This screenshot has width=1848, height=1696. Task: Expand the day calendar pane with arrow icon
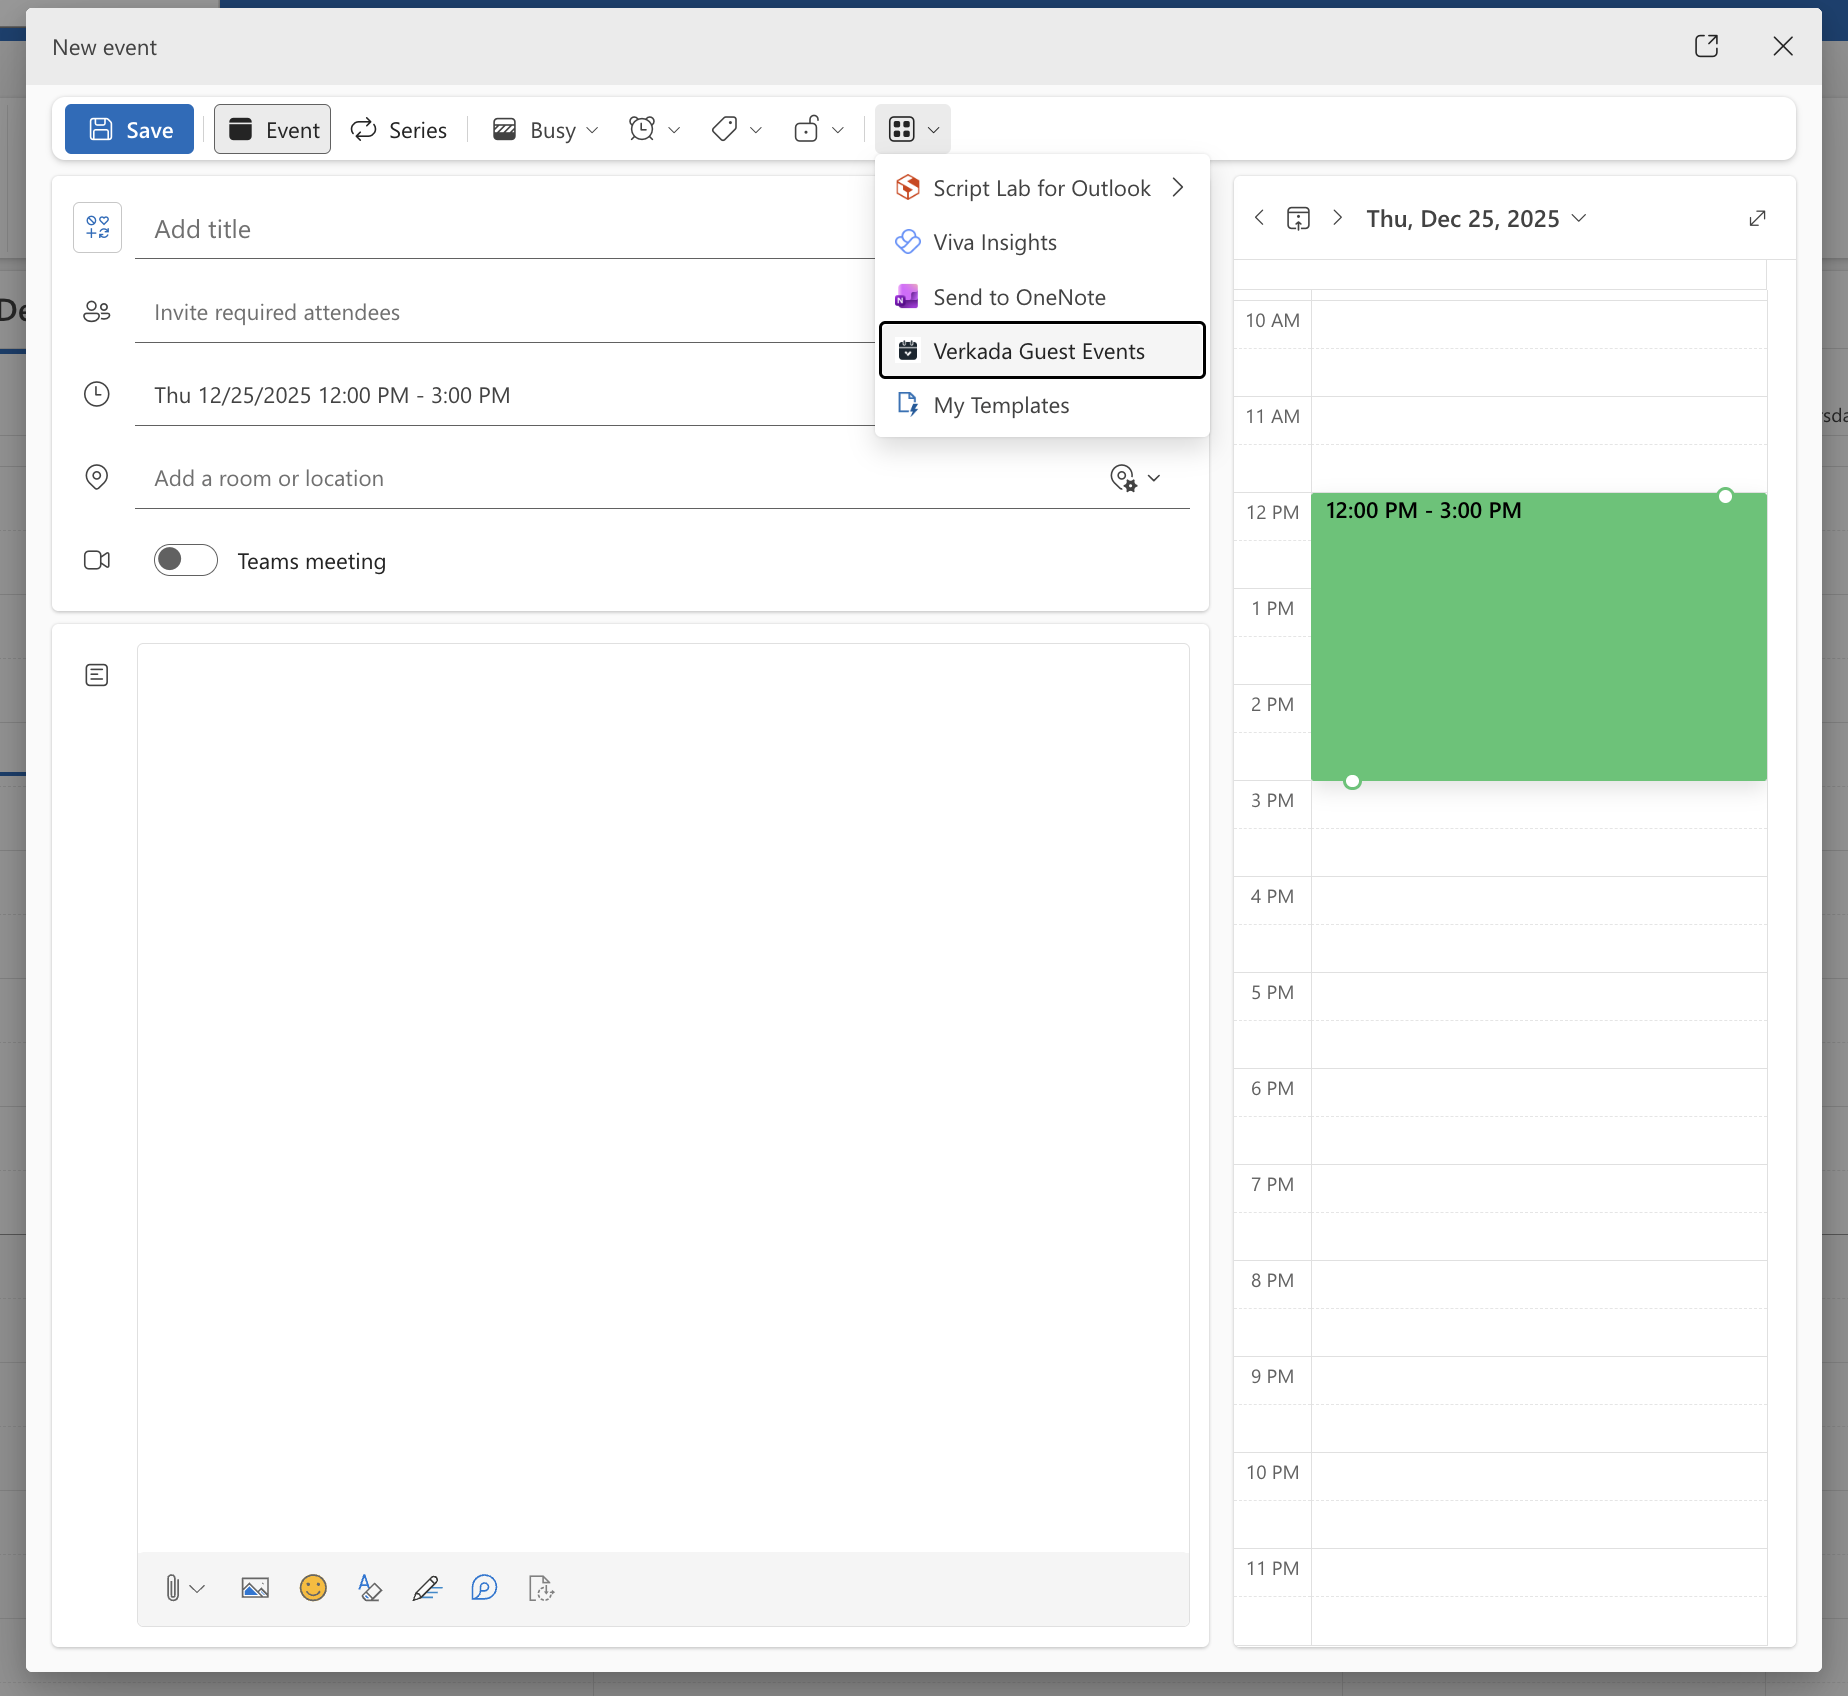tap(1757, 218)
